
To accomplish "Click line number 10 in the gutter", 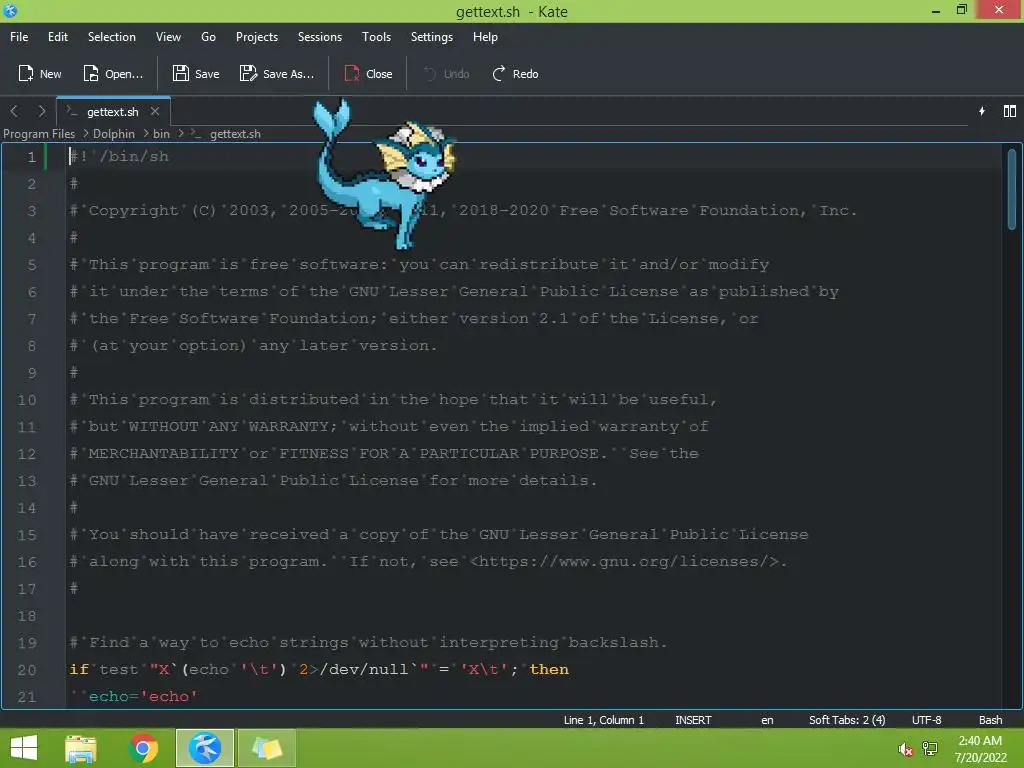I will tap(27, 400).
